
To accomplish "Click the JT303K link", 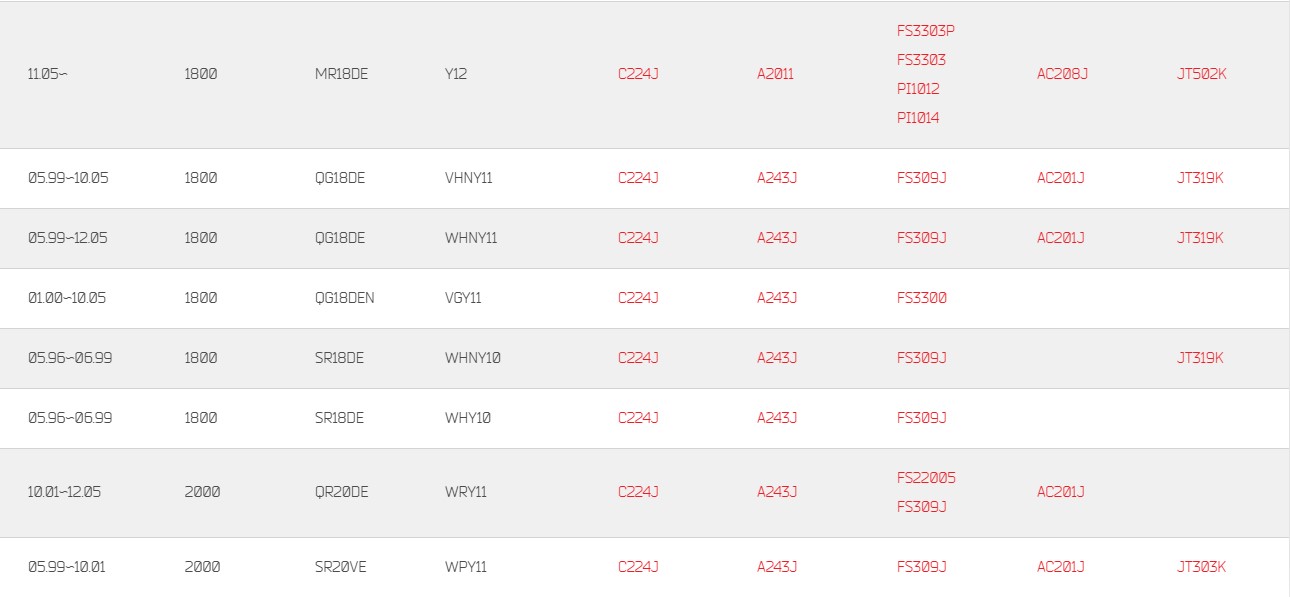I will coord(1201,566).
